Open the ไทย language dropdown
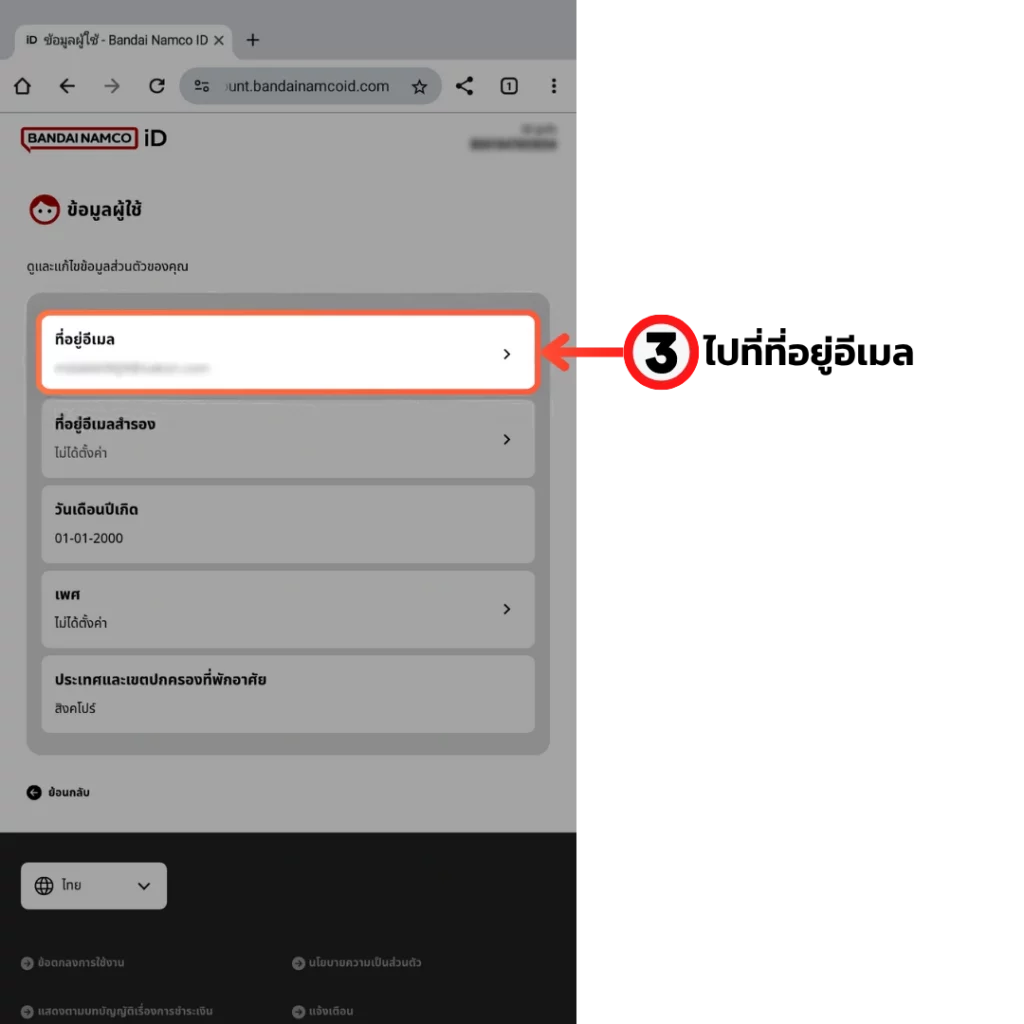The height and width of the screenshot is (1024, 1024). tap(94, 886)
